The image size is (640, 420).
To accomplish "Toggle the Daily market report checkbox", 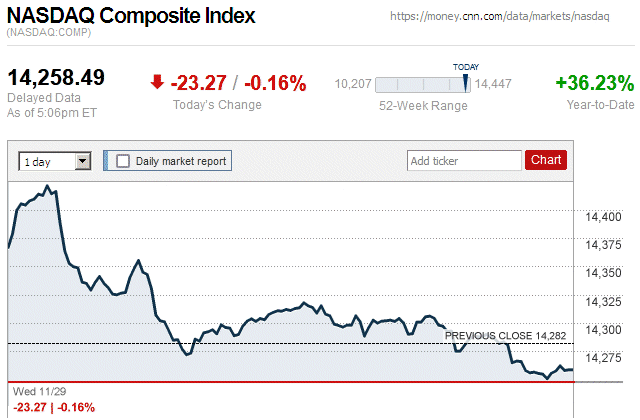I will (x=123, y=160).
